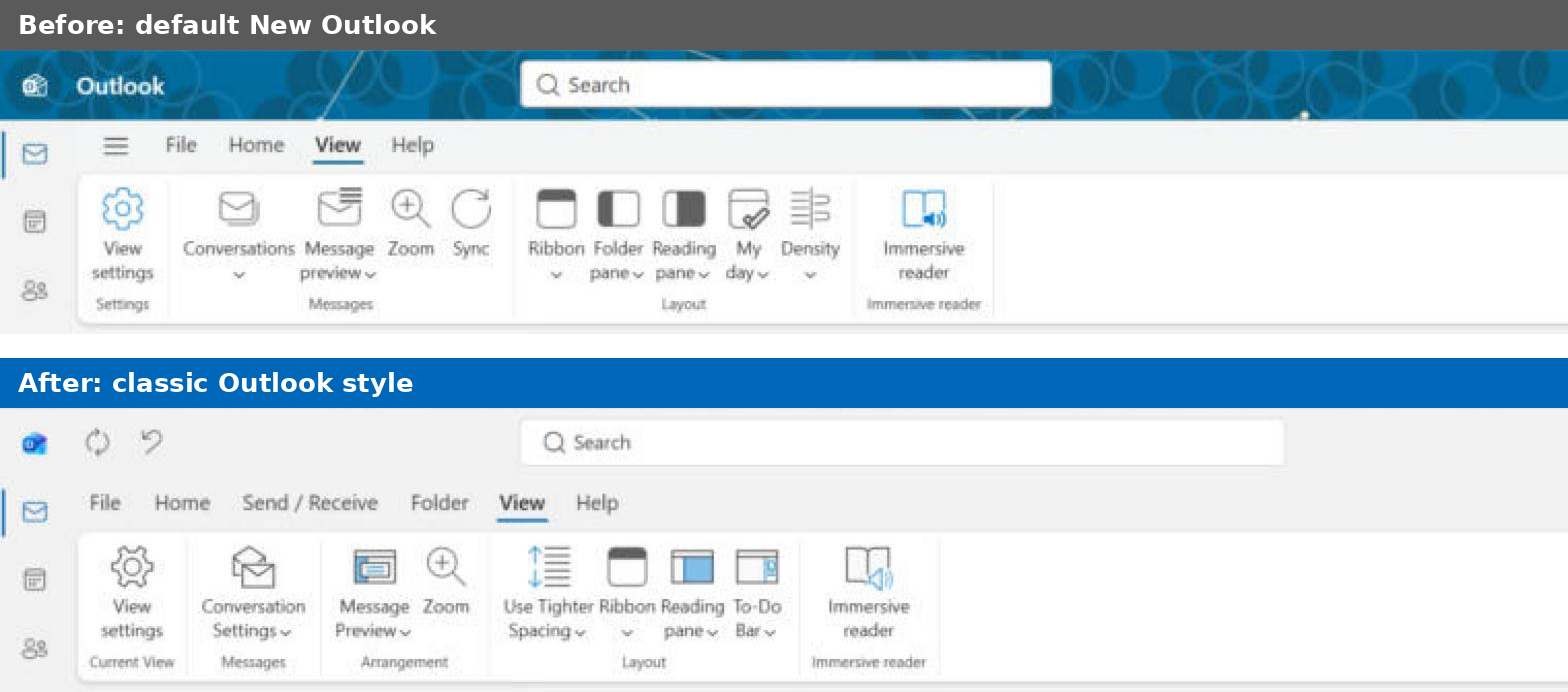Expand Reading pane dropdown in Before ribbon

click(x=704, y=274)
